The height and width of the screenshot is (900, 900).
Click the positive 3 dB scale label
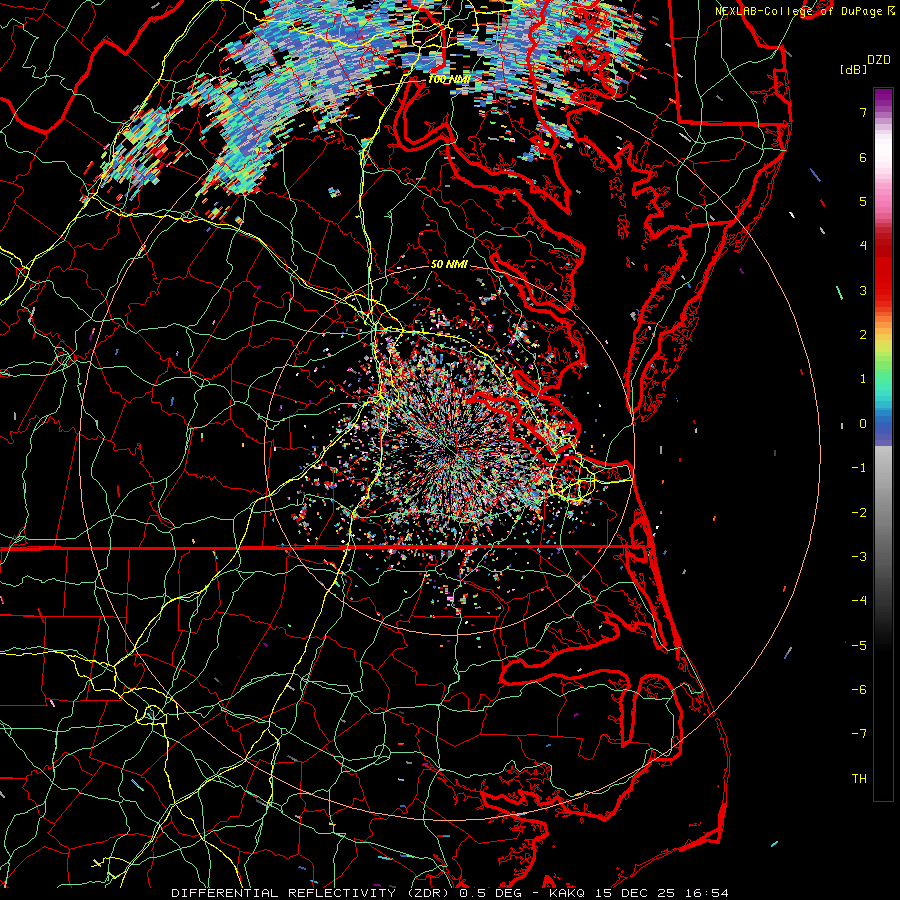863,290
